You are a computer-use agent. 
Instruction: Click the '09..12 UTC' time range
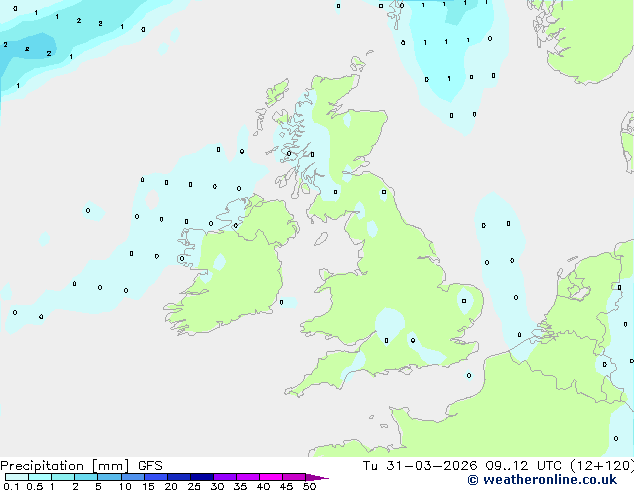click(x=523, y=466)
